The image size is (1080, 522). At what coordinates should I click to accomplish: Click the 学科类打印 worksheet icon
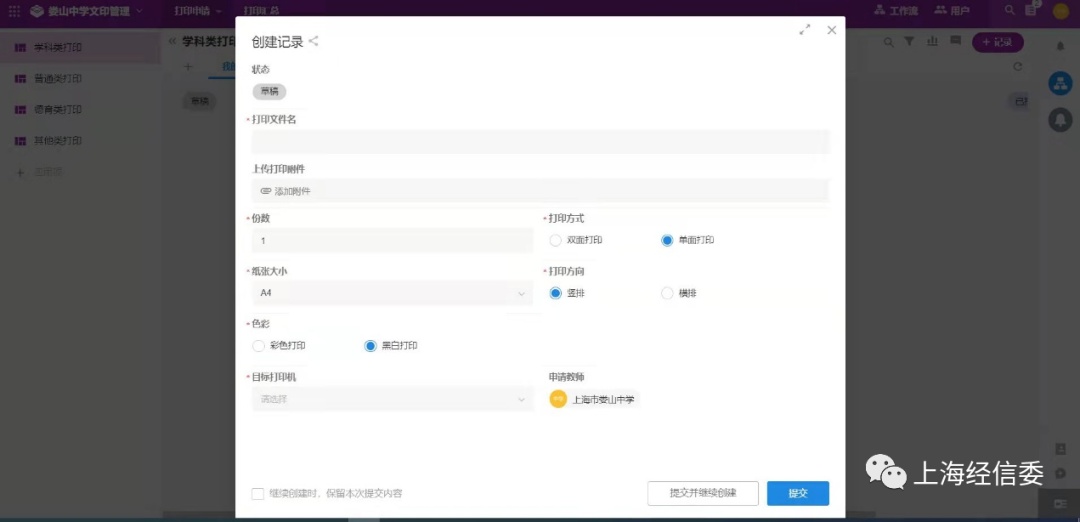click(x=21, y=48)
